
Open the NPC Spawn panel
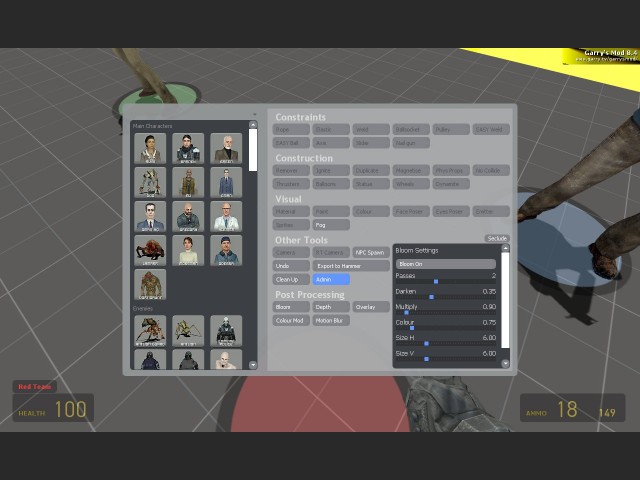click(x=371, y=252)
